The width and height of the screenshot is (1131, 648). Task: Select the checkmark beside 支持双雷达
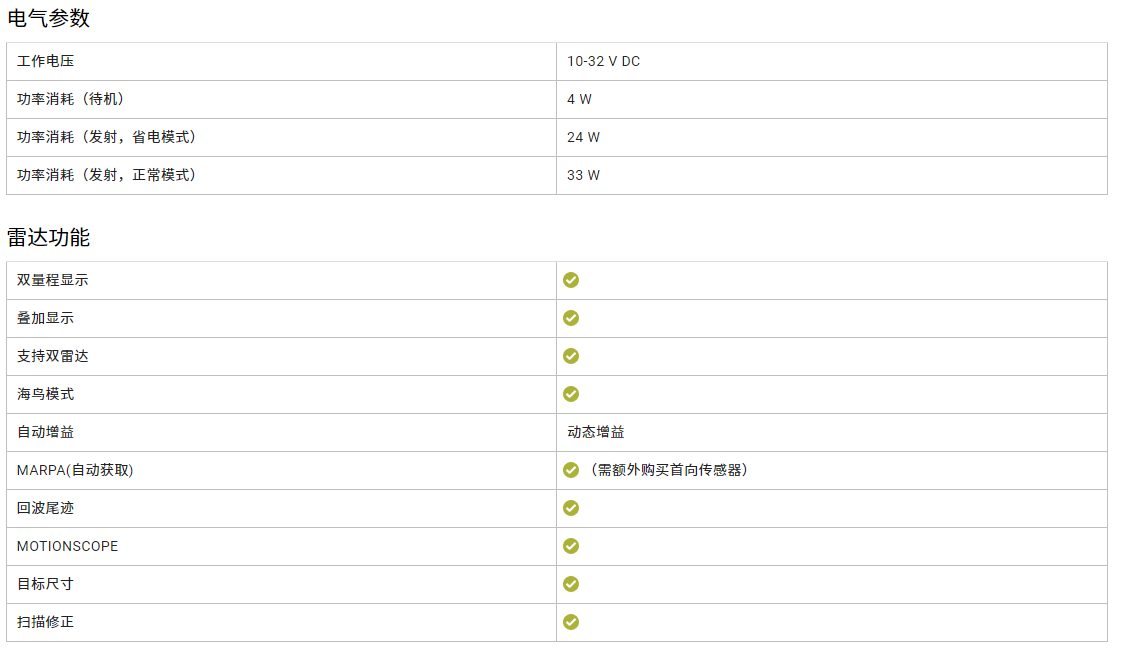(x=571, y=356)
